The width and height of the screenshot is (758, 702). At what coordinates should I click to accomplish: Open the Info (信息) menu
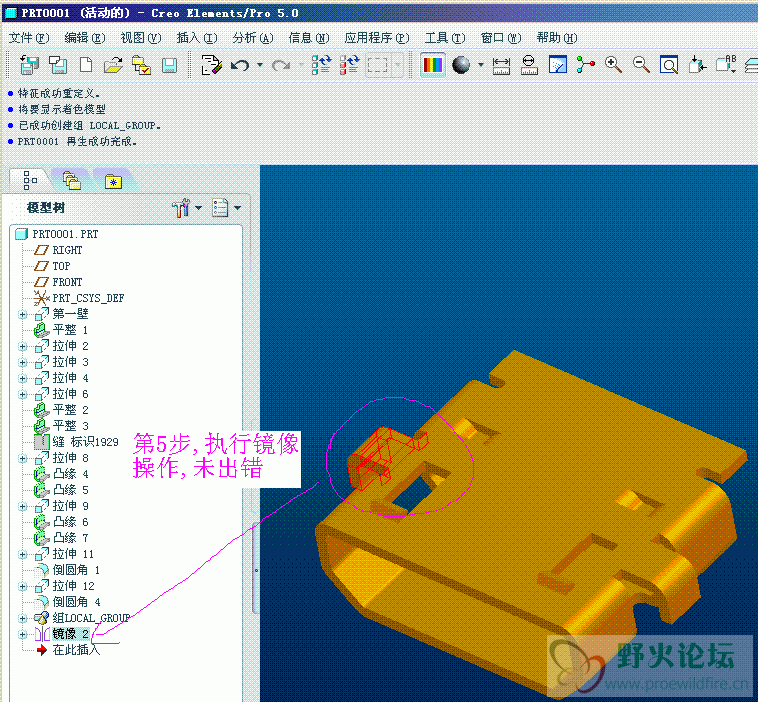309,38
